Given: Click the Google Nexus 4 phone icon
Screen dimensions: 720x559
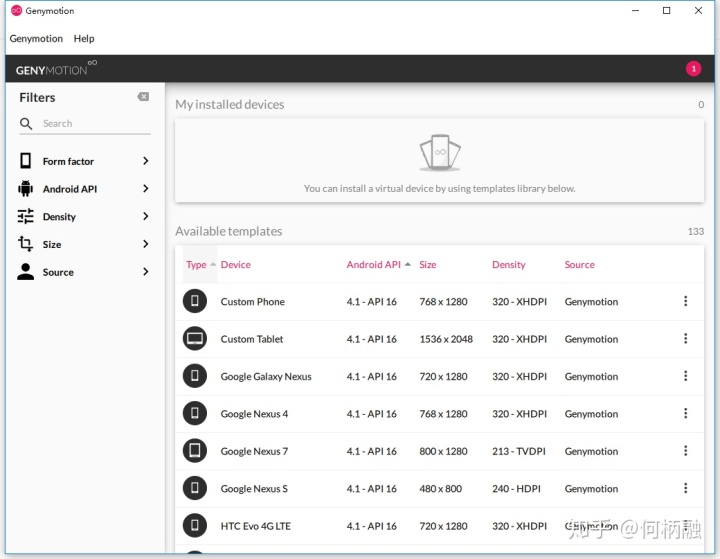Looking at the screenshot, I should (x=195, y=413).
